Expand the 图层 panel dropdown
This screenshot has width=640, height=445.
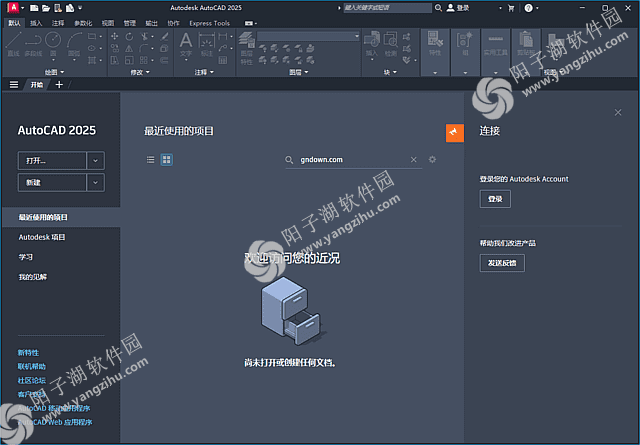(299, 72)
